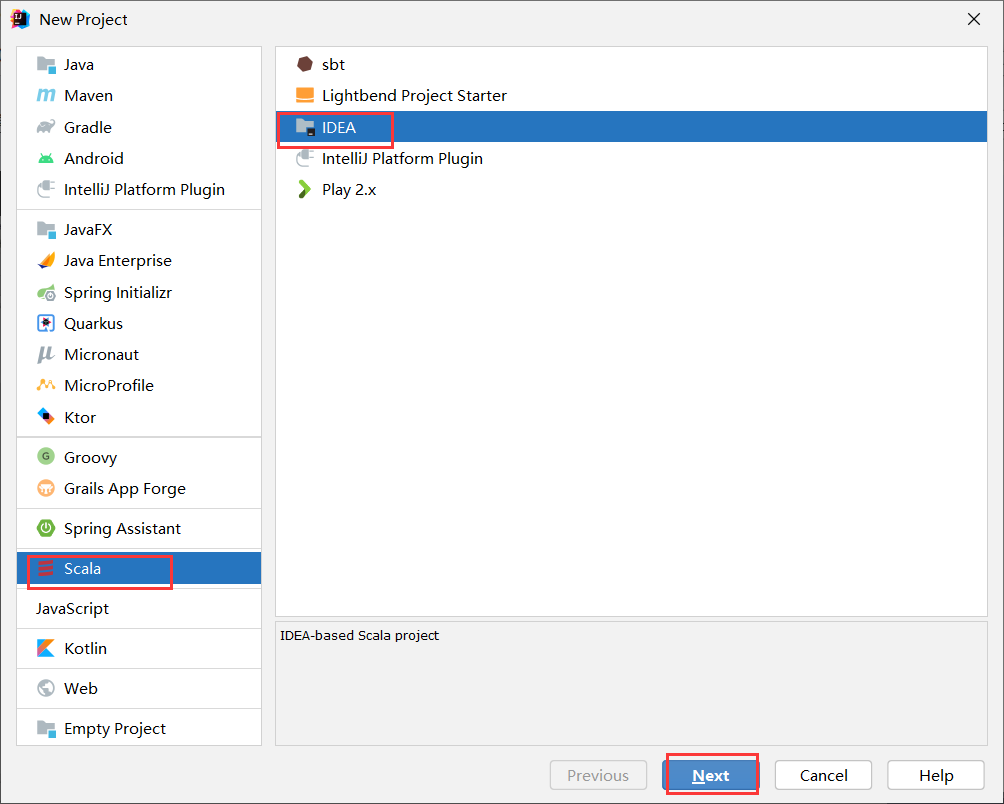This screenshot has width=1004, height=804.
Task: Click the Micronaut mu icon
Action: tap(46, 354)
